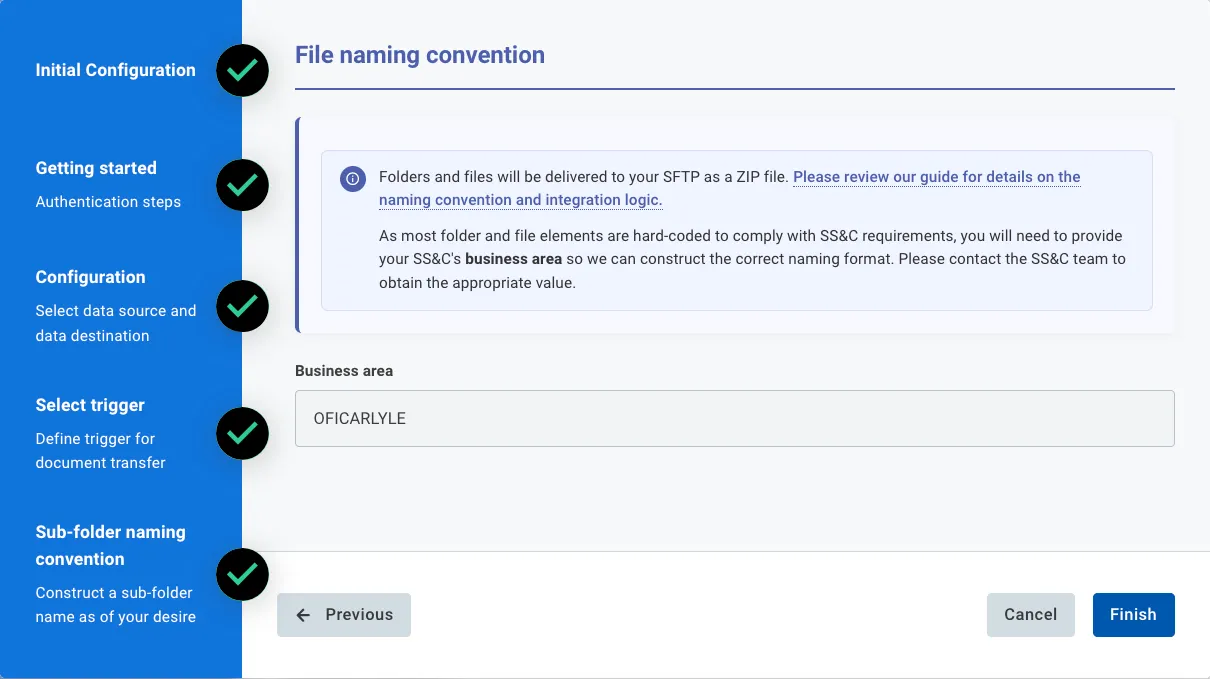The image size is (1210, 679).
Task: Go to the Getting started step
Action: pos(96,168)
